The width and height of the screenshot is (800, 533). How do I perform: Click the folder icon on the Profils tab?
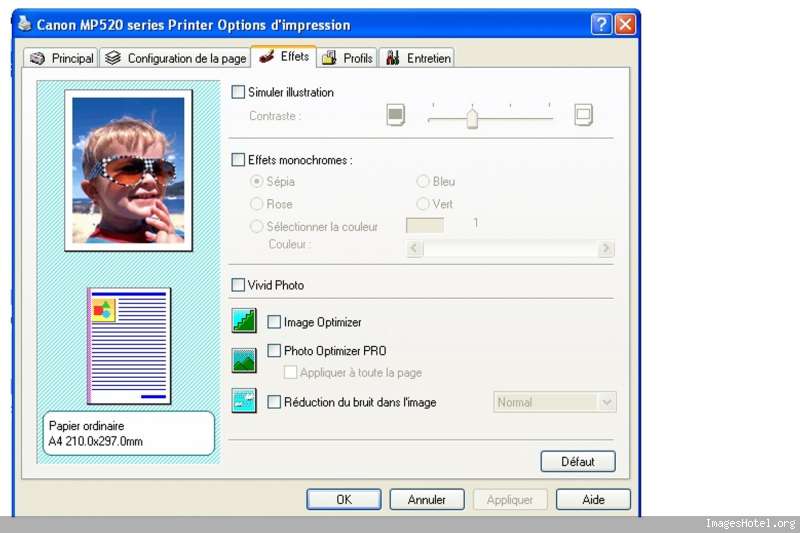[329, 58]
